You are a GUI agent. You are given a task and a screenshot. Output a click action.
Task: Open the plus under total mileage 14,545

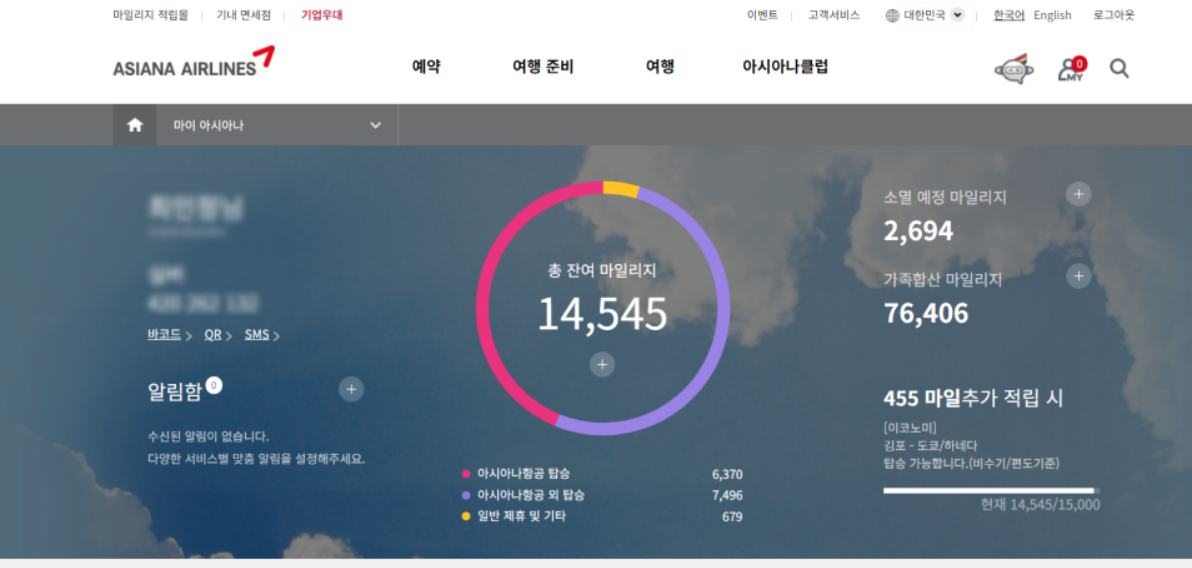click(602, 365)
